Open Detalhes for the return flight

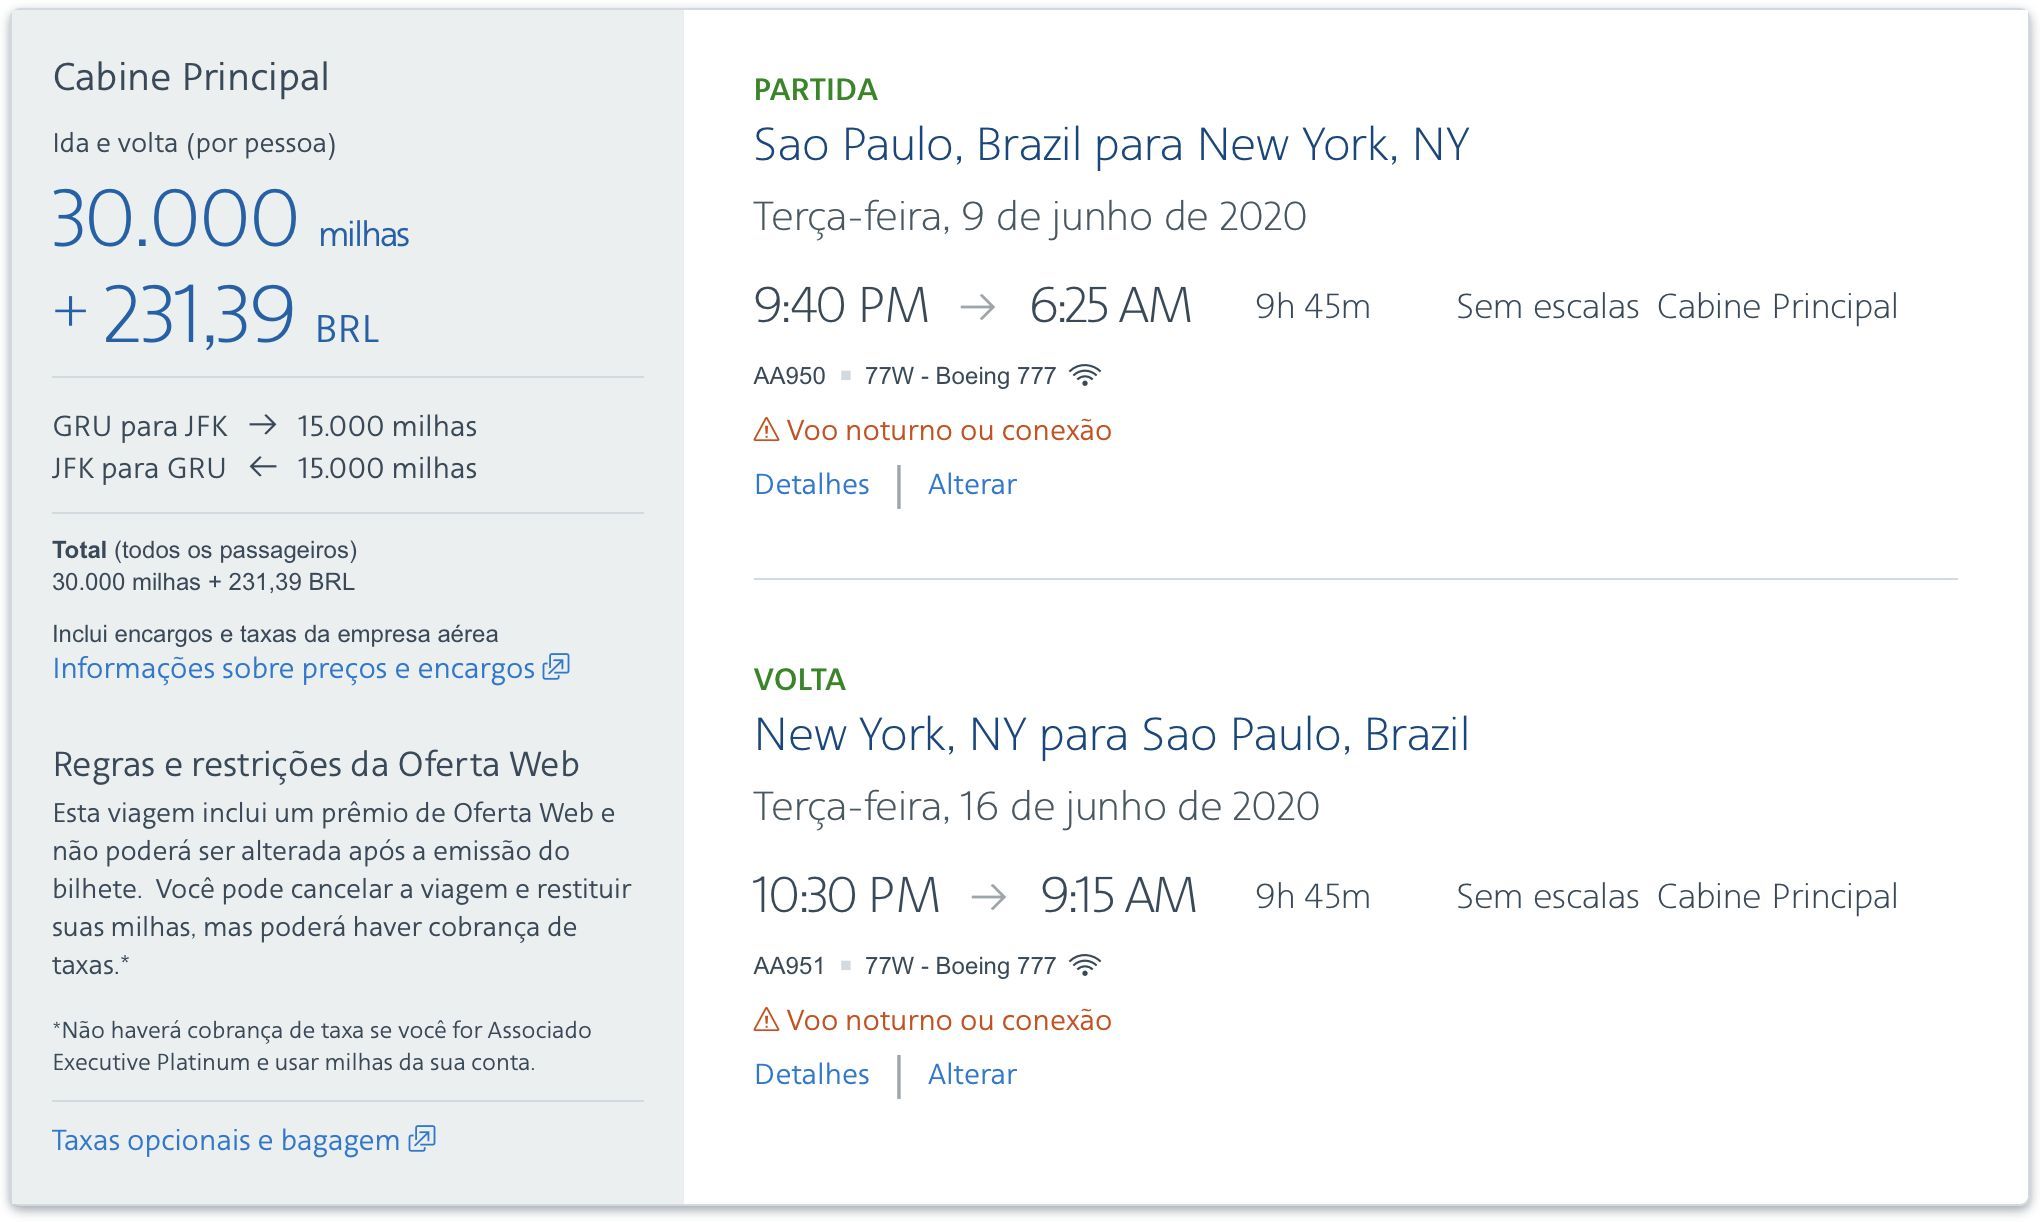(812, 1074)
